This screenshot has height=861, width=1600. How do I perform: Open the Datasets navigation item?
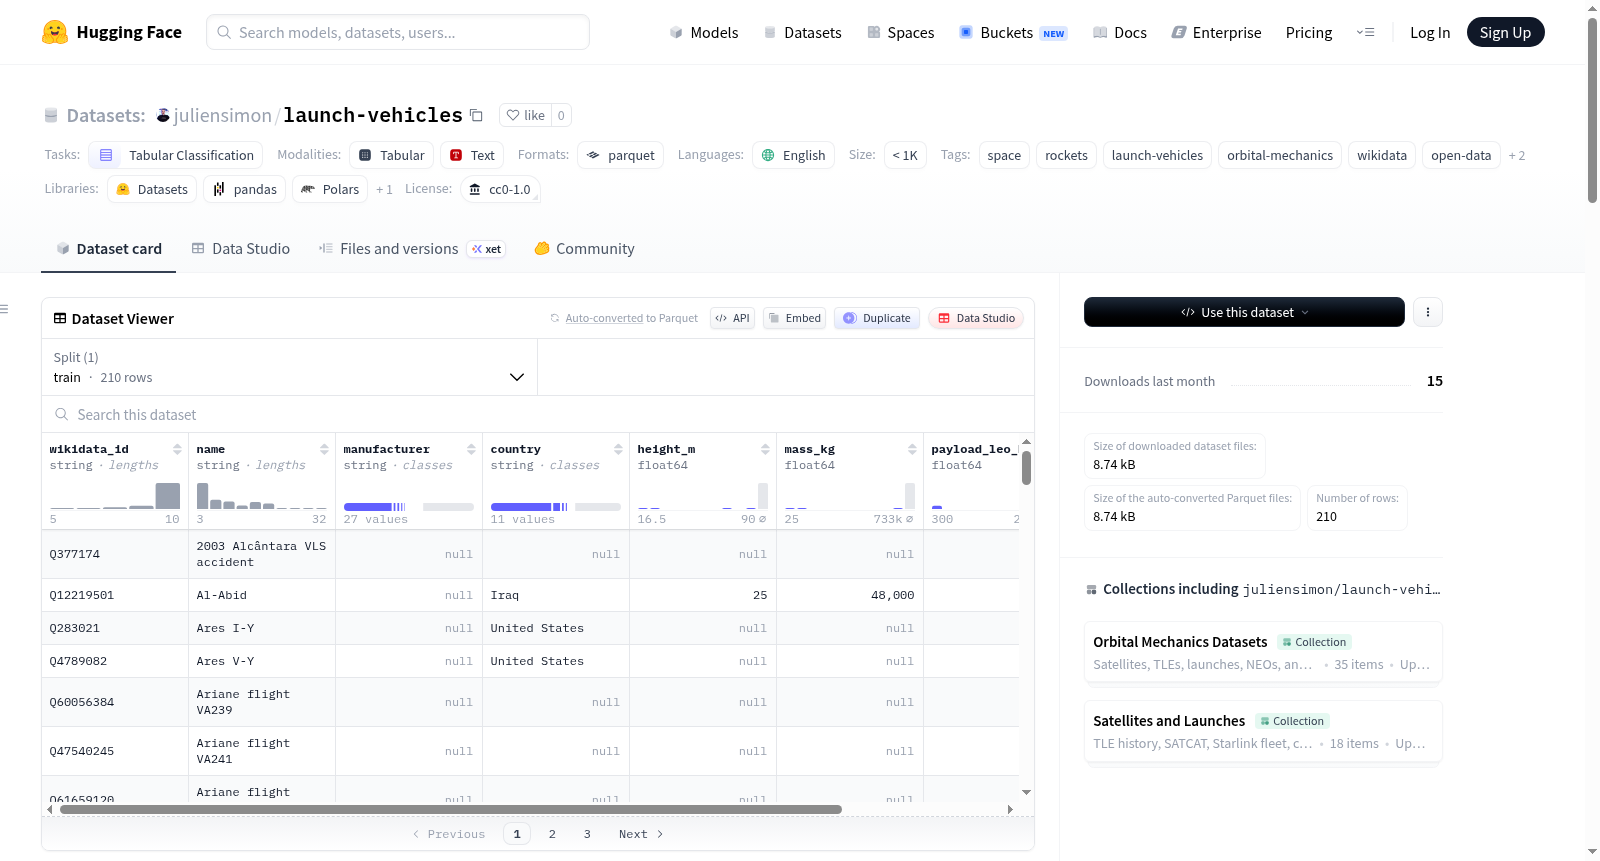point(802,32)
